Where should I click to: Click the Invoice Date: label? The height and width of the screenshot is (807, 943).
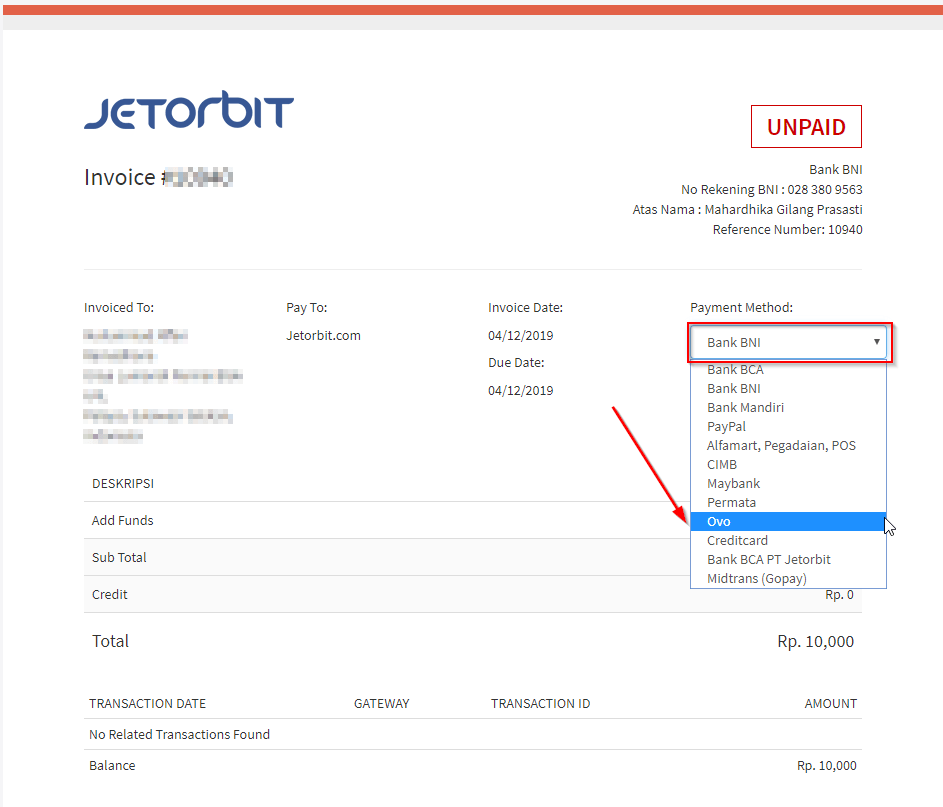pyautogui.click(x=526, y=308)
